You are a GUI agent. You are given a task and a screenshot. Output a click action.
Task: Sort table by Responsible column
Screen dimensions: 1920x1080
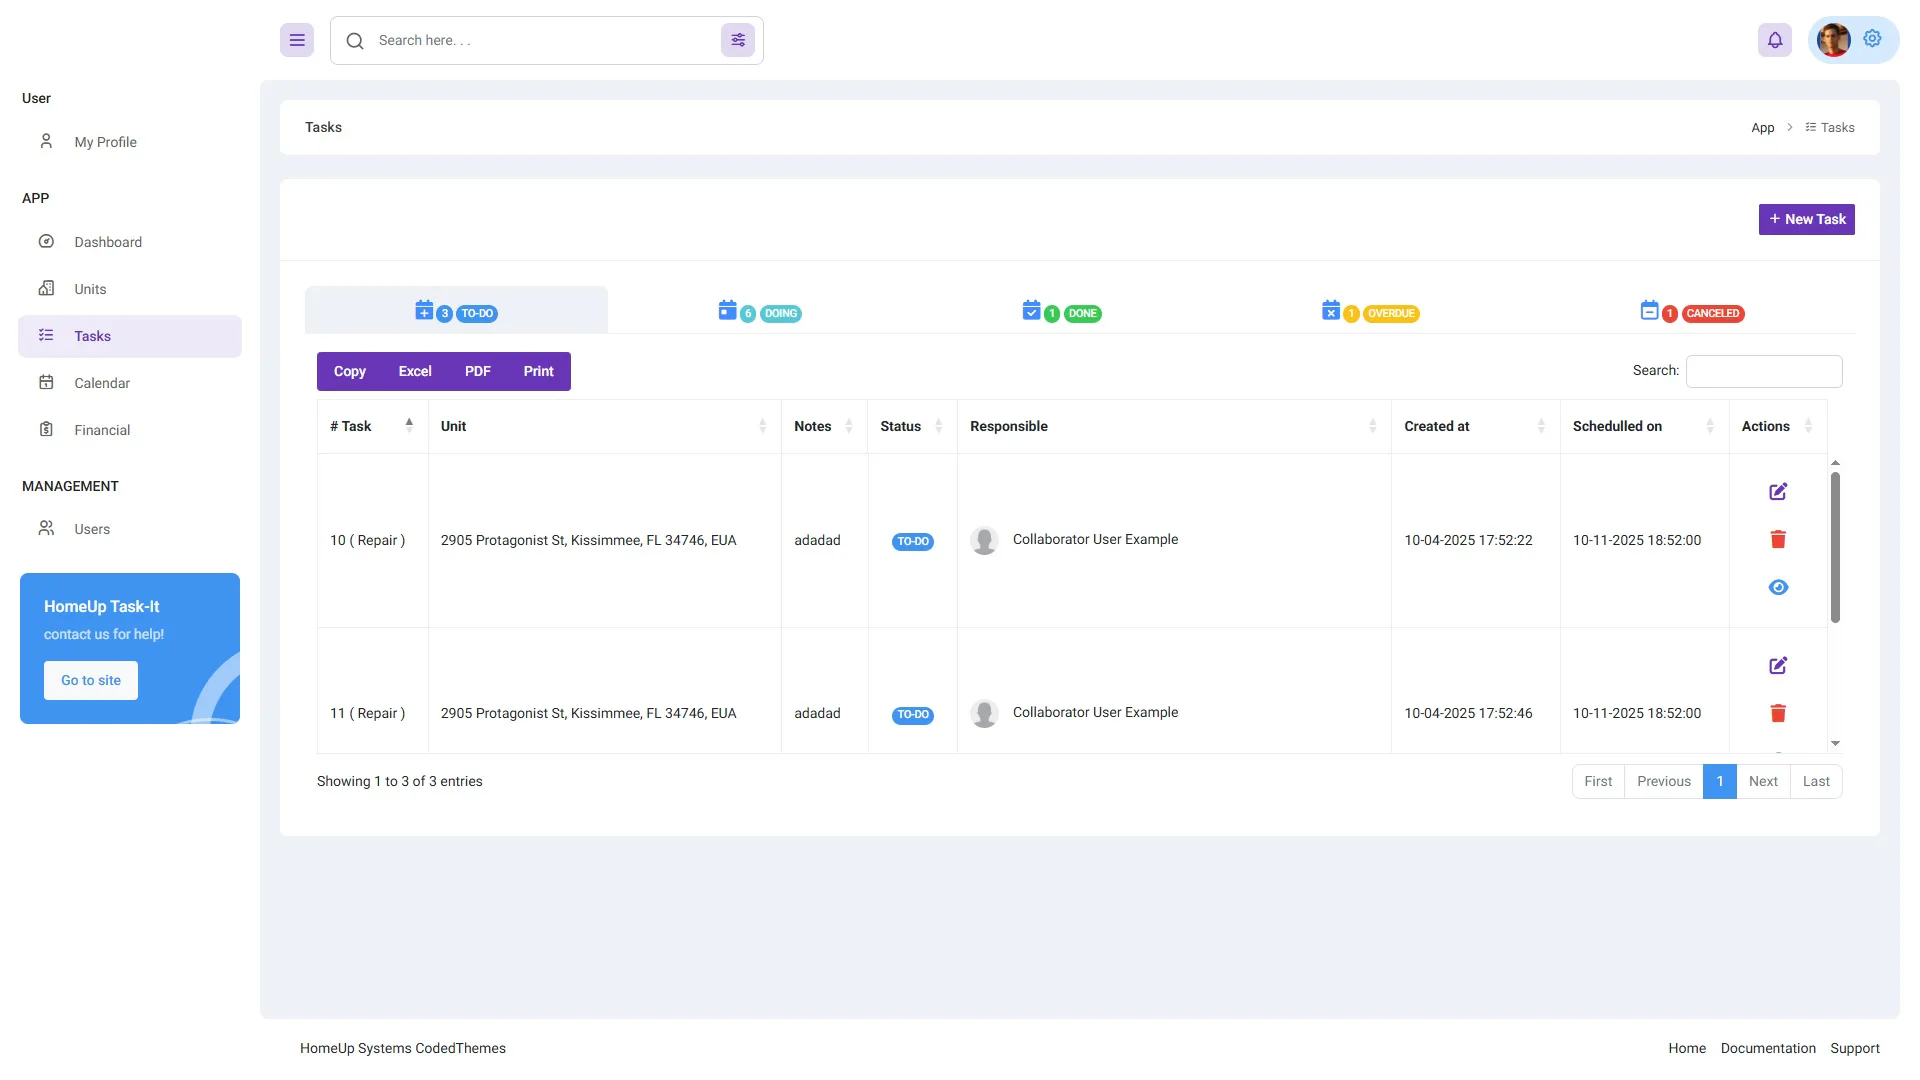(1174, 427)
